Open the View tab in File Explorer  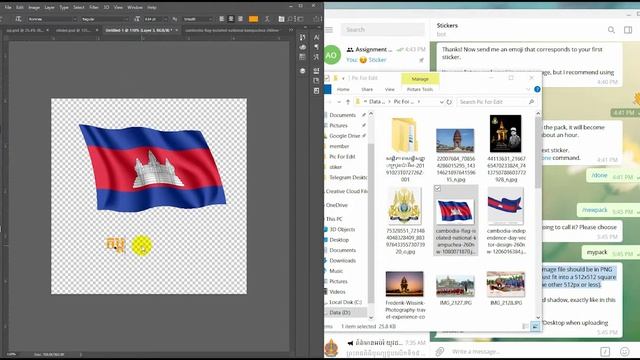click(x=390, y=89)
